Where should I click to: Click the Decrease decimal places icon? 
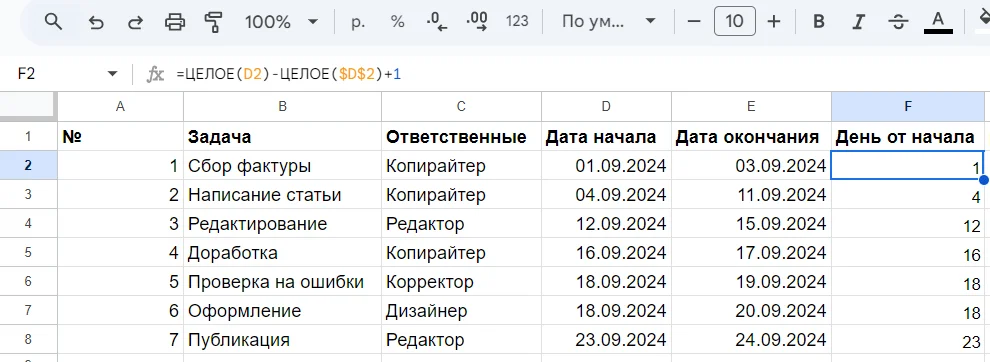[x=436, y=22]
